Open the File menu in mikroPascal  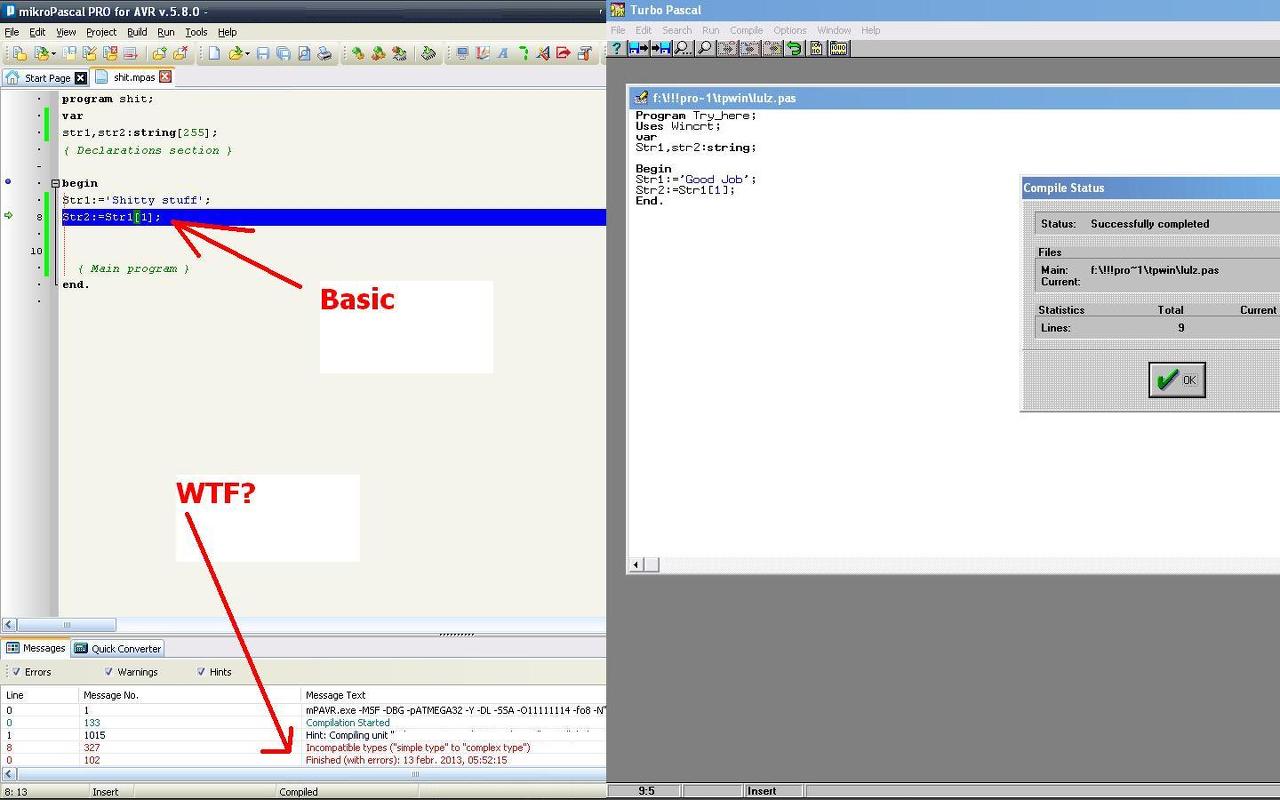click(x=12, y=32)
